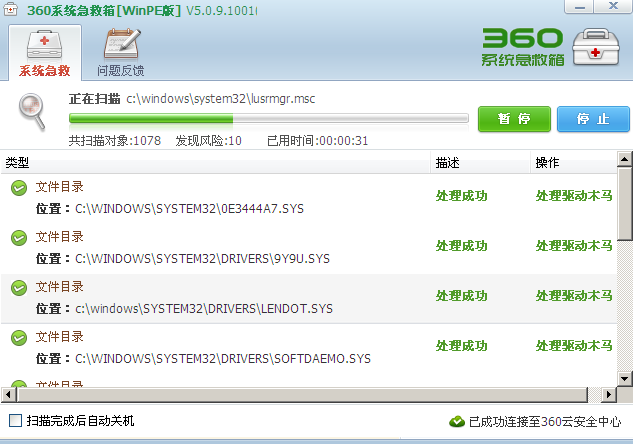Click 处理驱动木马 in the LENDOT.SYS row
633x444 pixels.
[x=574, y=296]
